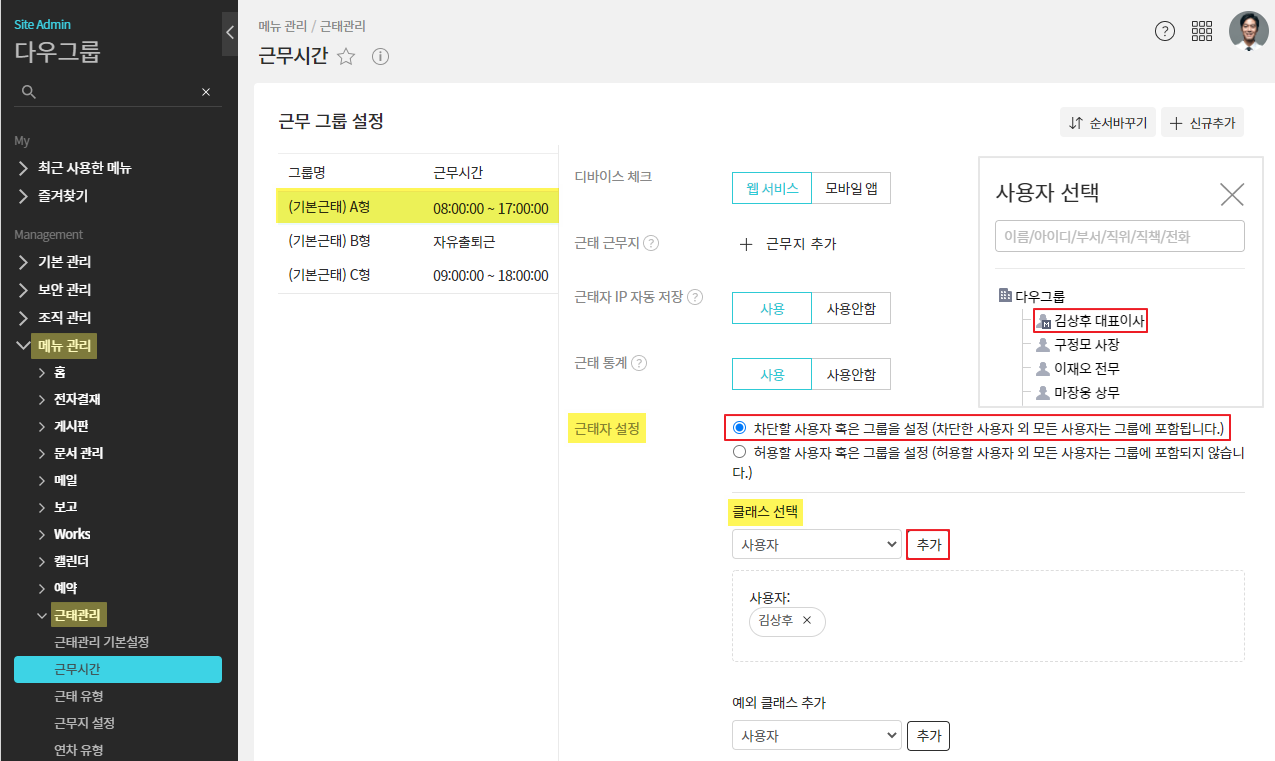Open the apps grid icon
The height and width of the screenshot is (761, 1275).
pos(1202,31)
